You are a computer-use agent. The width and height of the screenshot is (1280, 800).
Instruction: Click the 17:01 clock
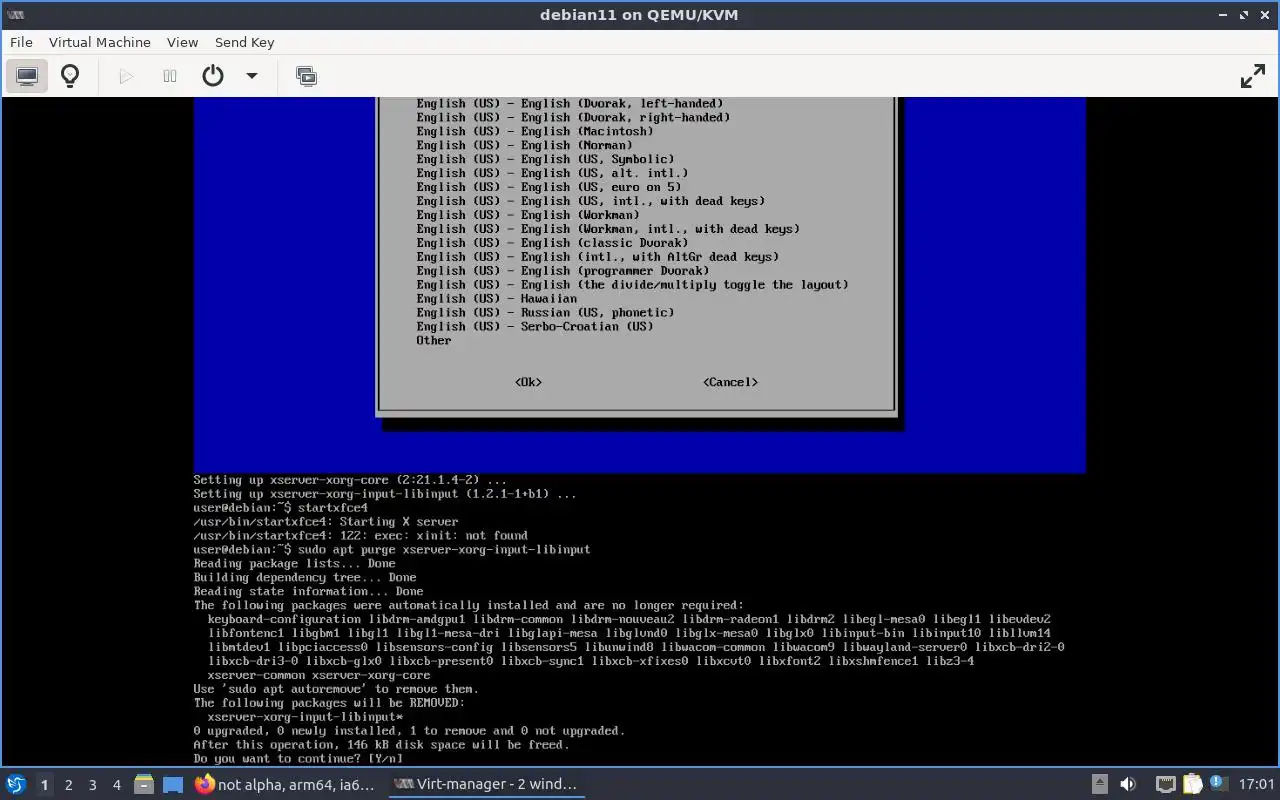(1257, 785)
